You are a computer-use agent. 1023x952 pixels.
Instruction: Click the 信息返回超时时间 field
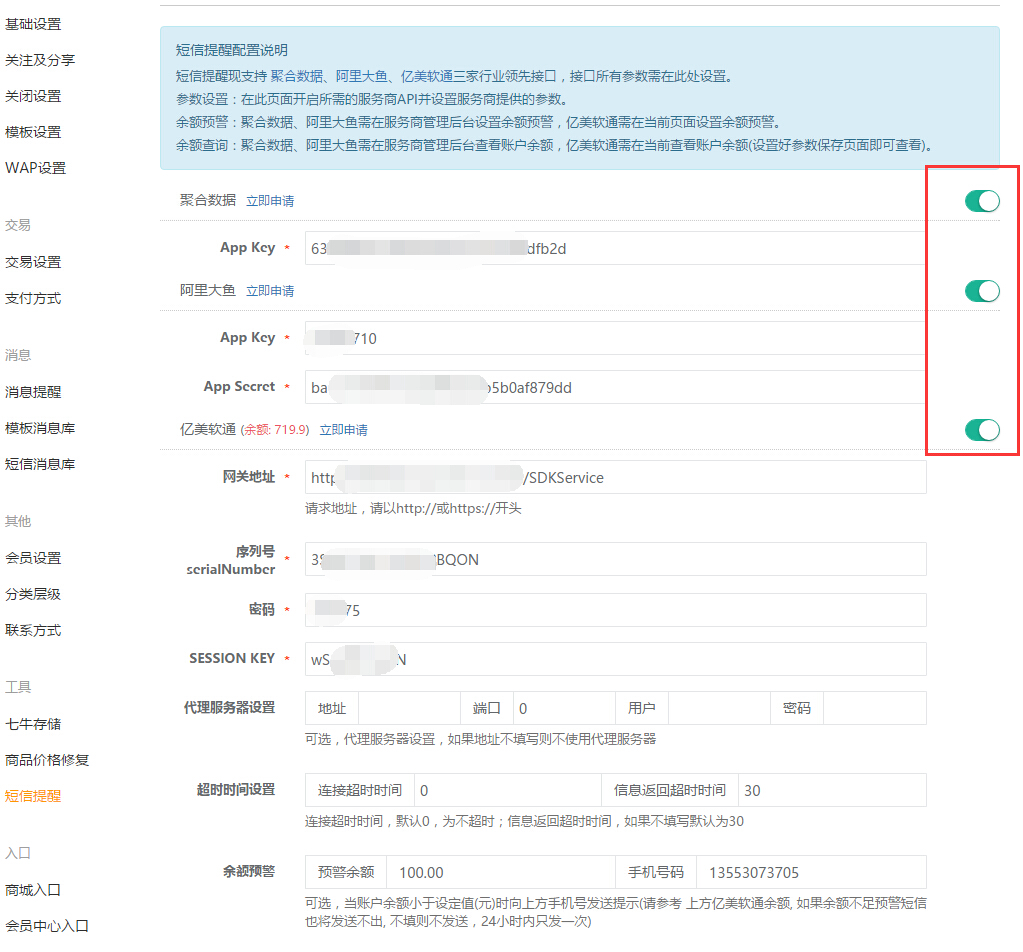click(x=832, y=791)
